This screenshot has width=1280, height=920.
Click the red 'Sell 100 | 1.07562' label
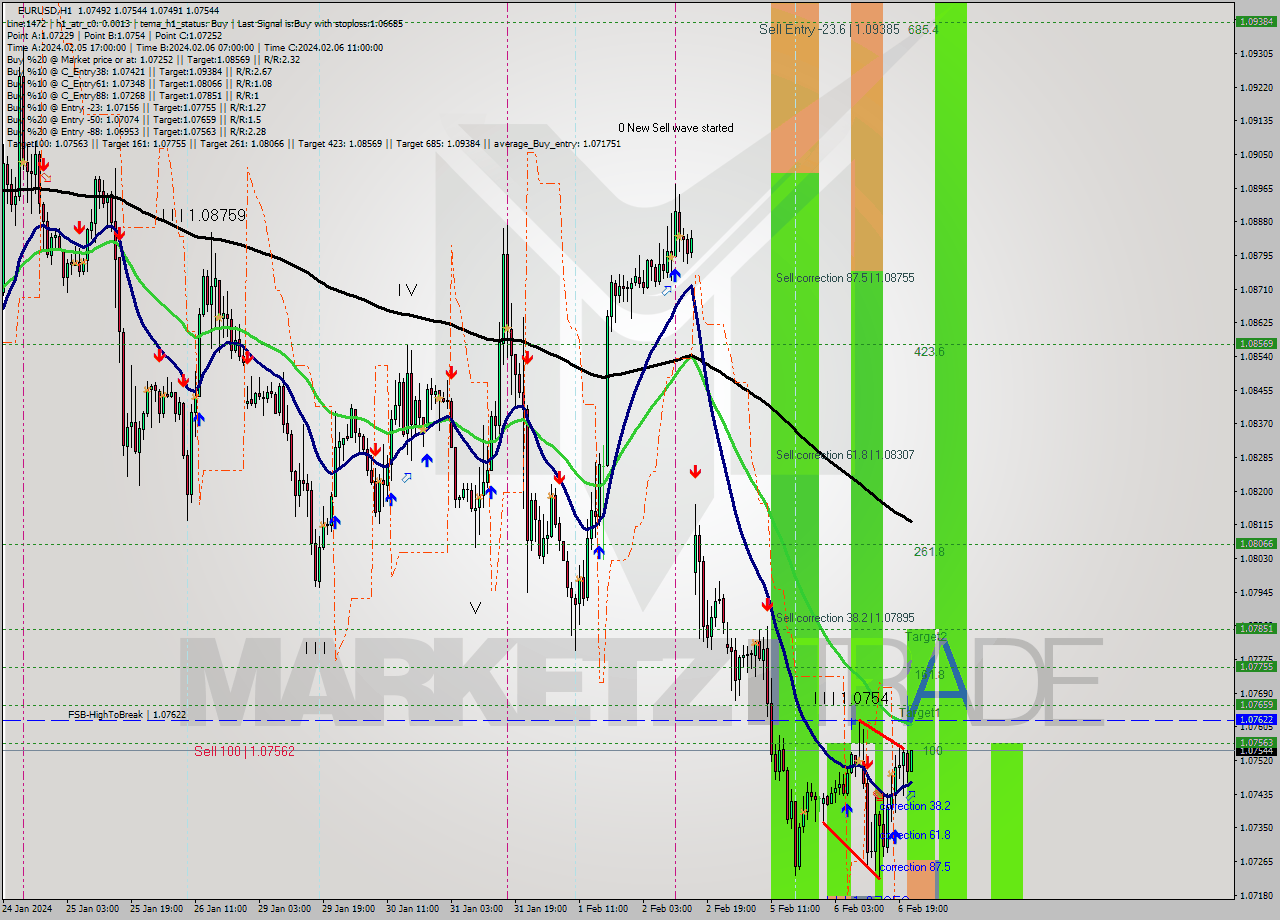244,751
